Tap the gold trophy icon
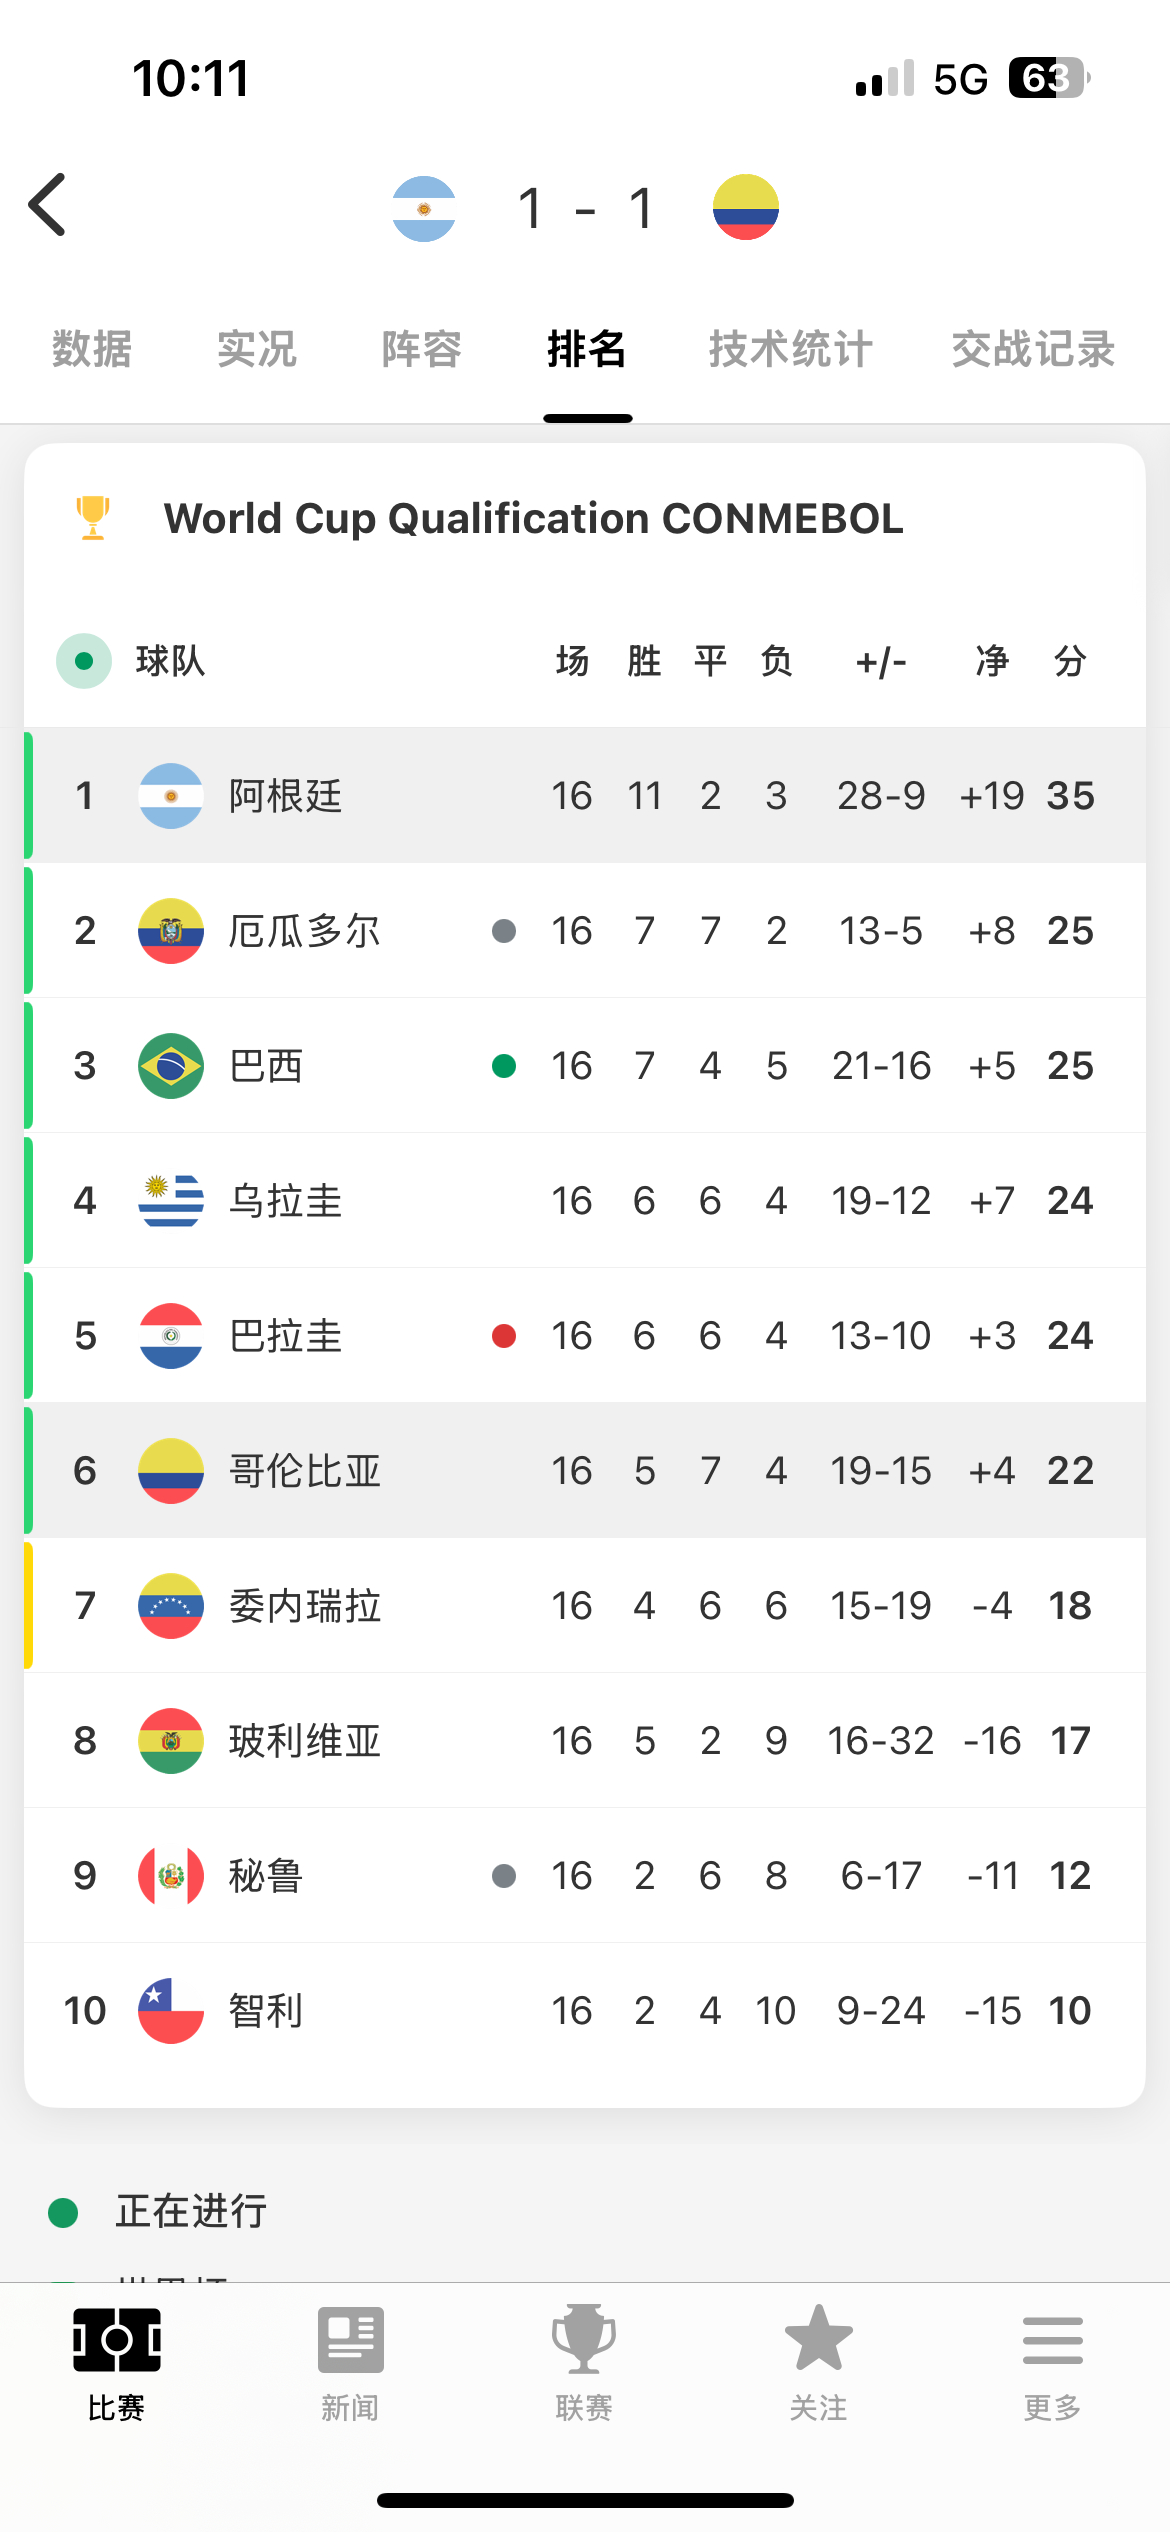The width and height of the screenshot is (1170, 2532). click(x=93, y=518)
